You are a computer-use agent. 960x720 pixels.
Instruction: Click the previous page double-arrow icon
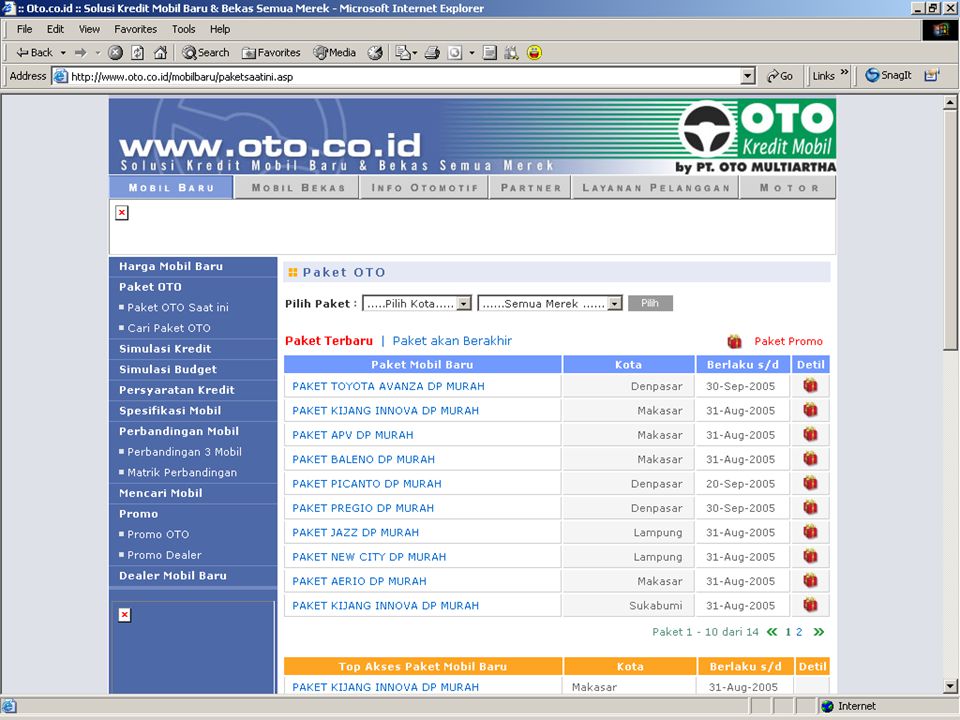tap(772, 632)
